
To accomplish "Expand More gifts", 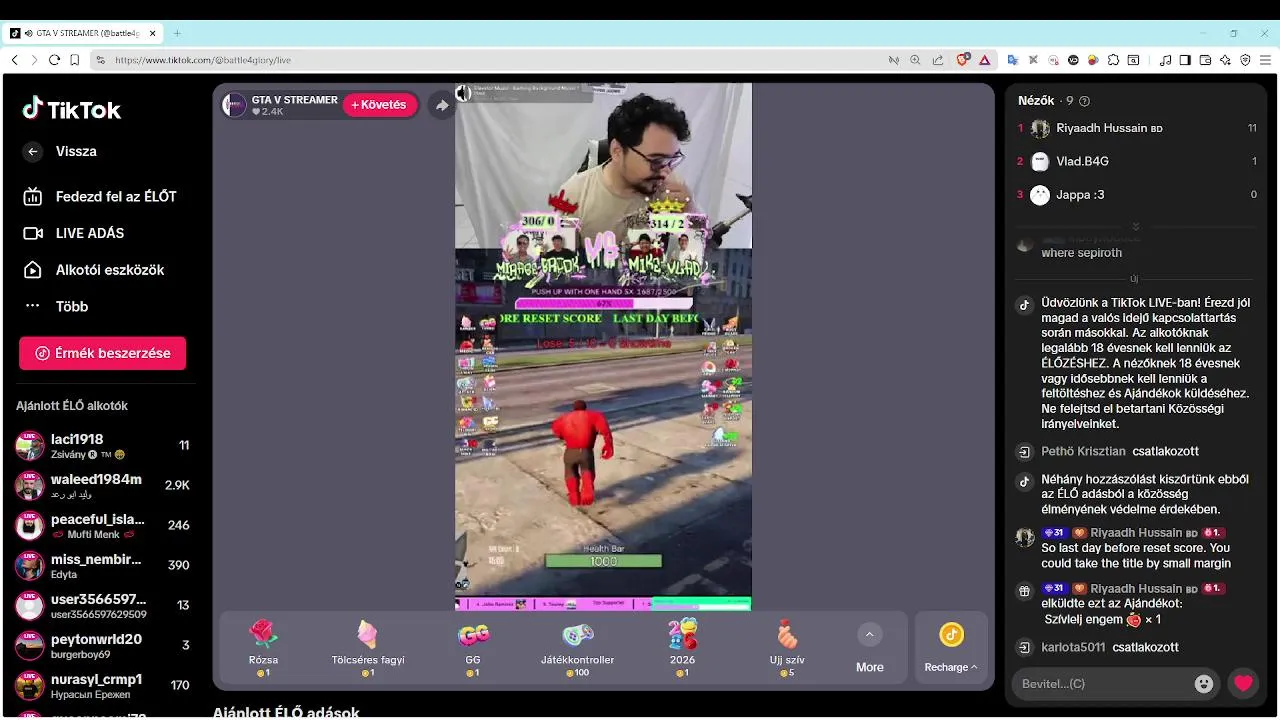I will (869, 648).
